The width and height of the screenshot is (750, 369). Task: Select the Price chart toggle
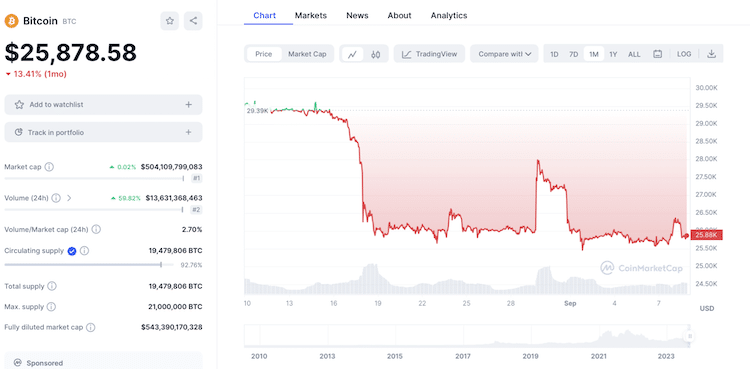(264, 54)
